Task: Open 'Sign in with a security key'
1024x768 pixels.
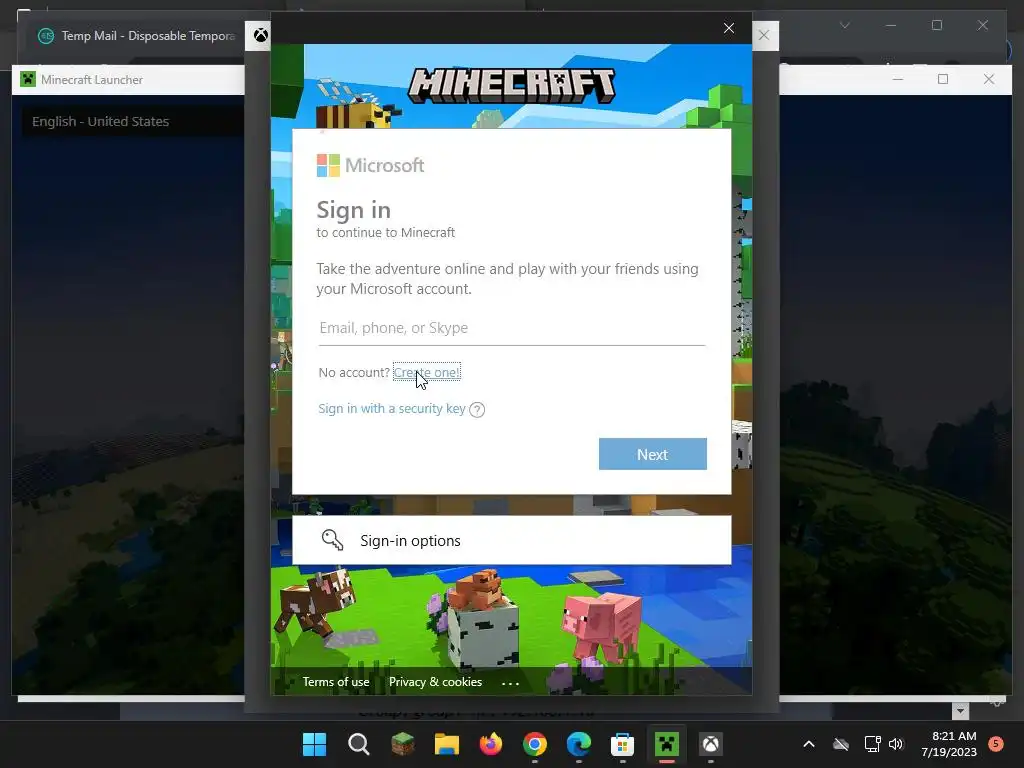Action: (x=392, y=409)
